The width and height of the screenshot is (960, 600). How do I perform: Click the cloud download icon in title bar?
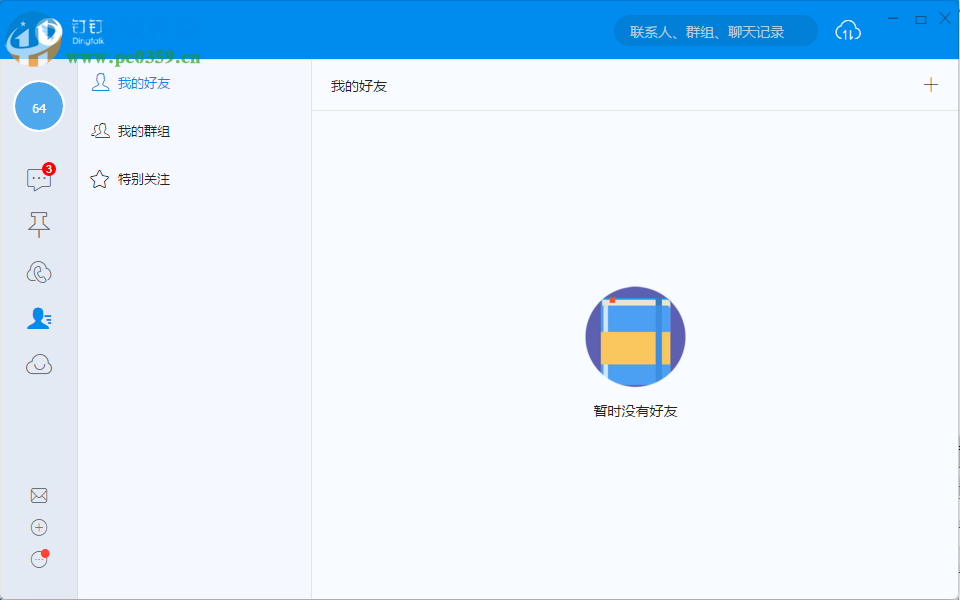(x=848, y=31)
